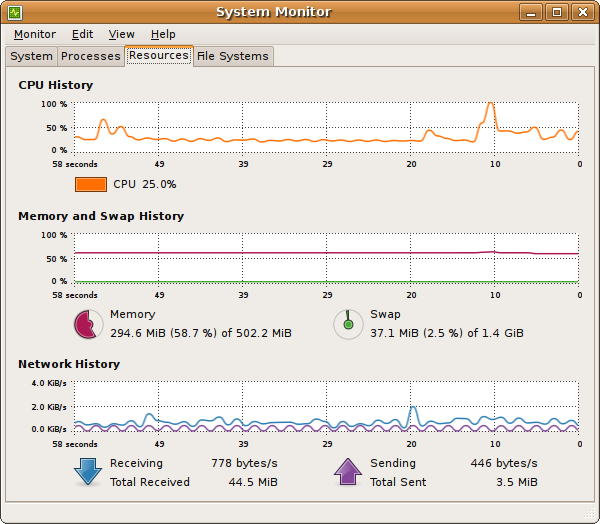Screen dimensions: 600x524
Task: Click the Memory and Swap History heading
Action: 101,216
